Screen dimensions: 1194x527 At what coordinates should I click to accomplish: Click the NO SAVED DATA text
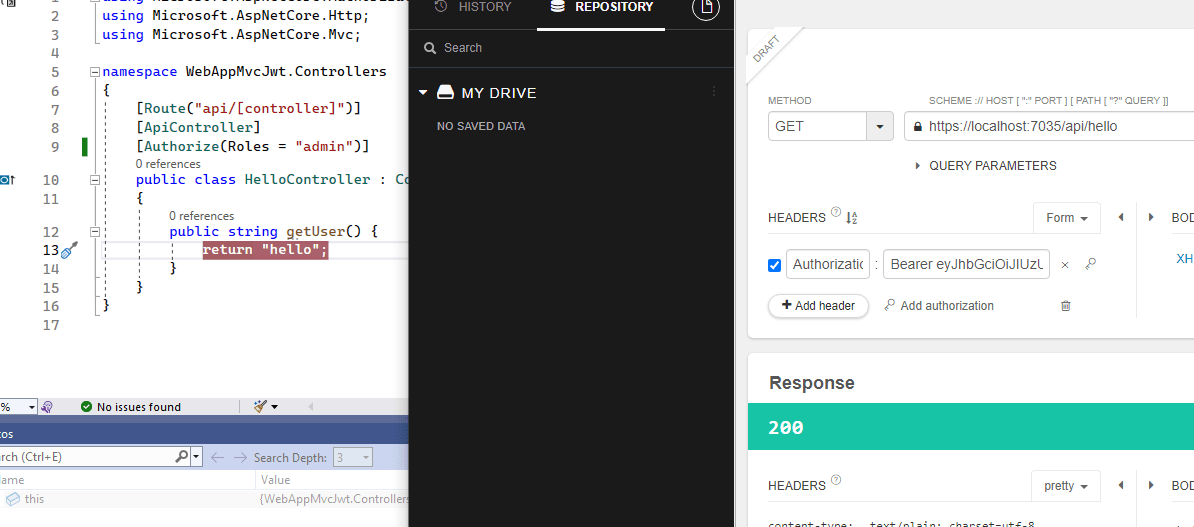click(481, 126)
